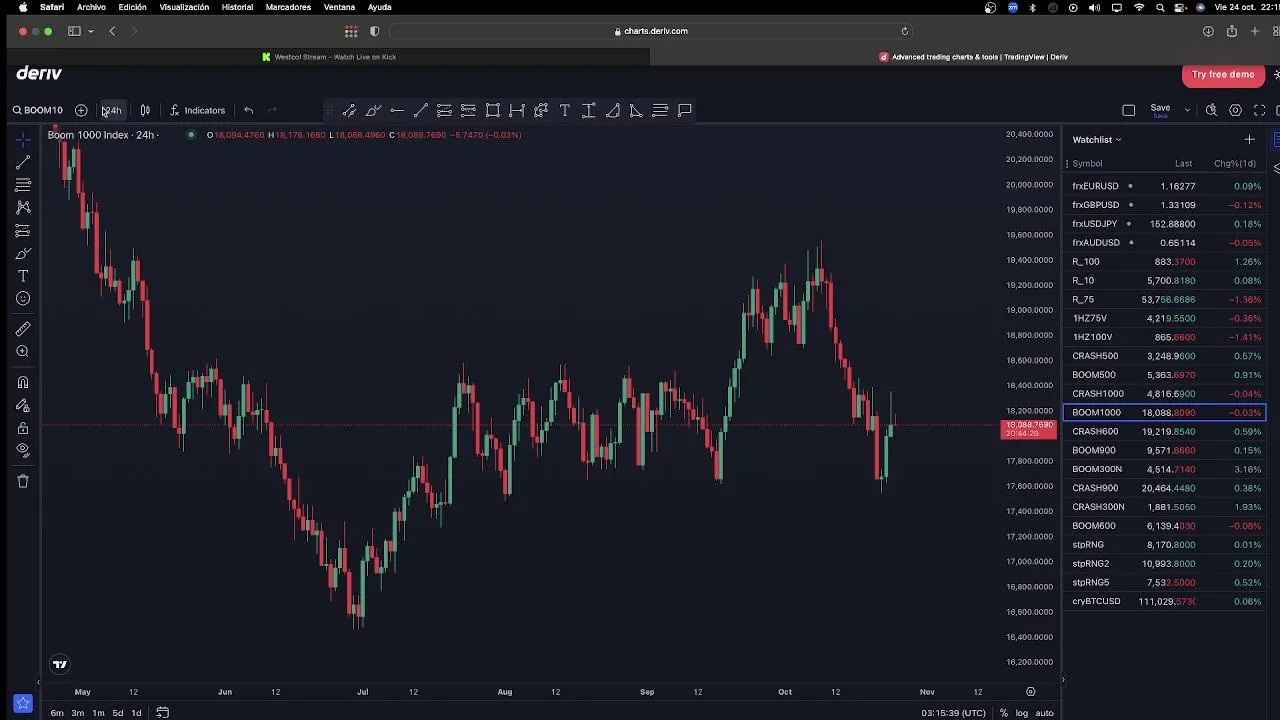Viewport: 1280px width, 720px height.
Task: Open the emoji icons tool
Action: pyautogui.click(x=23, y=299)
